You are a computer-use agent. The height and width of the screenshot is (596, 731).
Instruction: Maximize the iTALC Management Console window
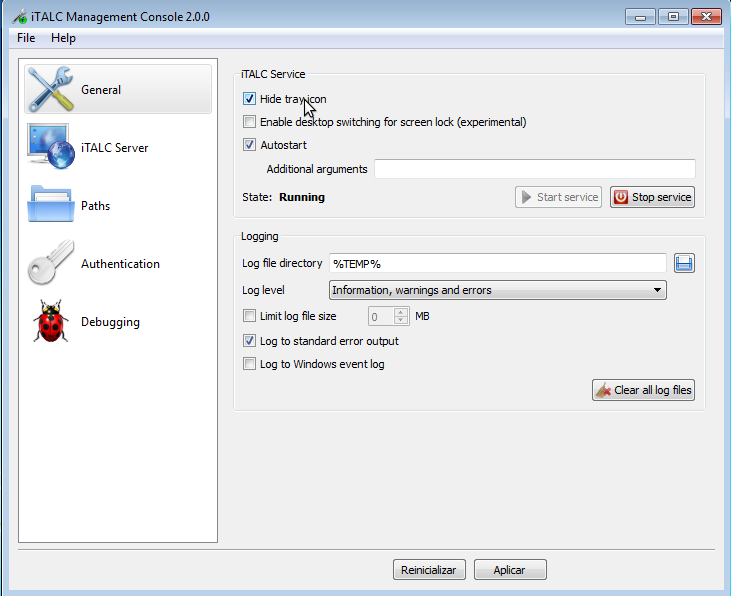(673, 17)
